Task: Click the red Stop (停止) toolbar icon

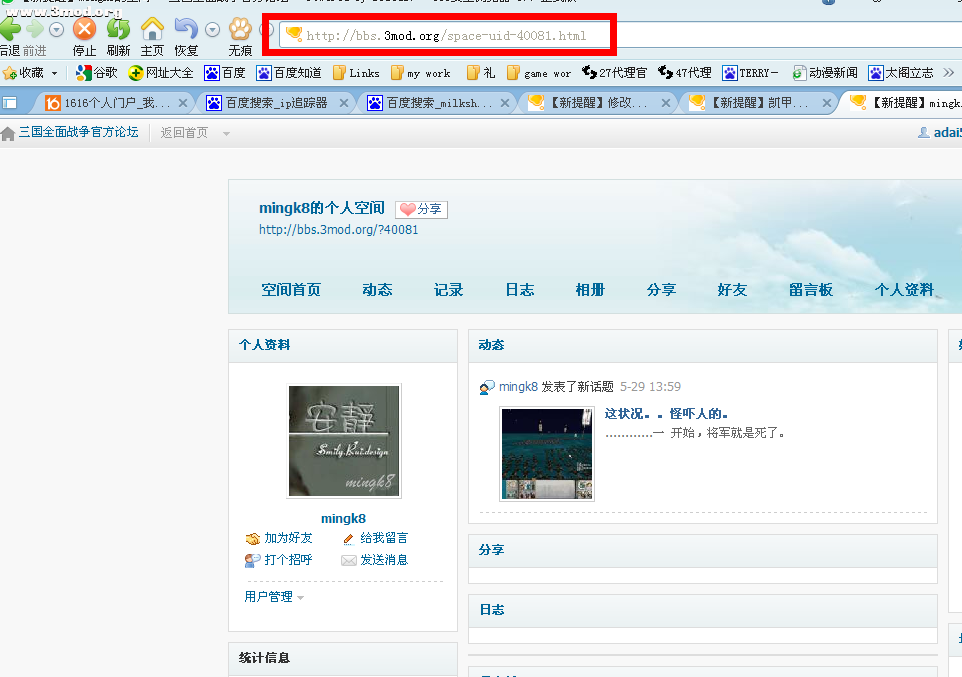Action: pos(85,30)
